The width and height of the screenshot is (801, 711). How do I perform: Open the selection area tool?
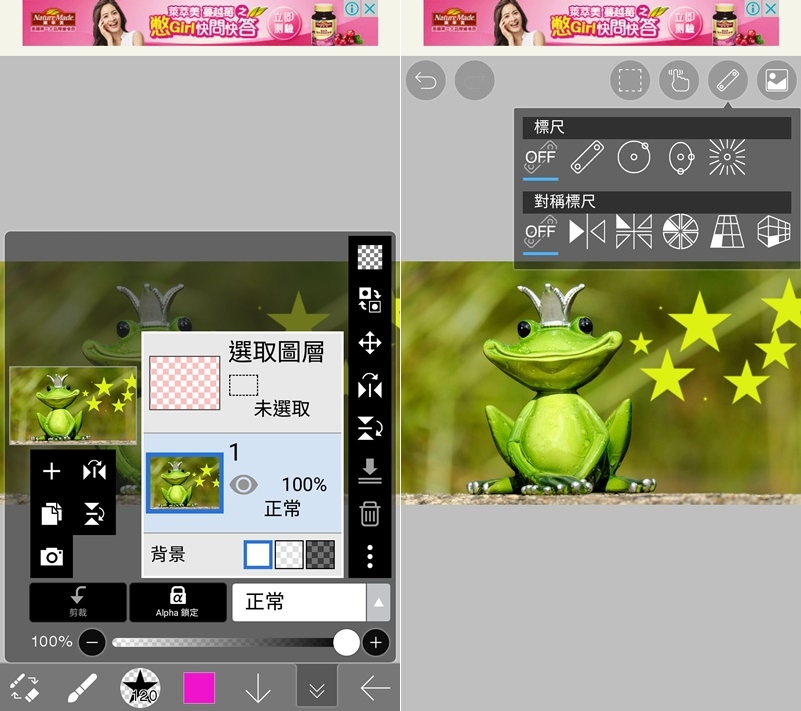coord(629,81)
